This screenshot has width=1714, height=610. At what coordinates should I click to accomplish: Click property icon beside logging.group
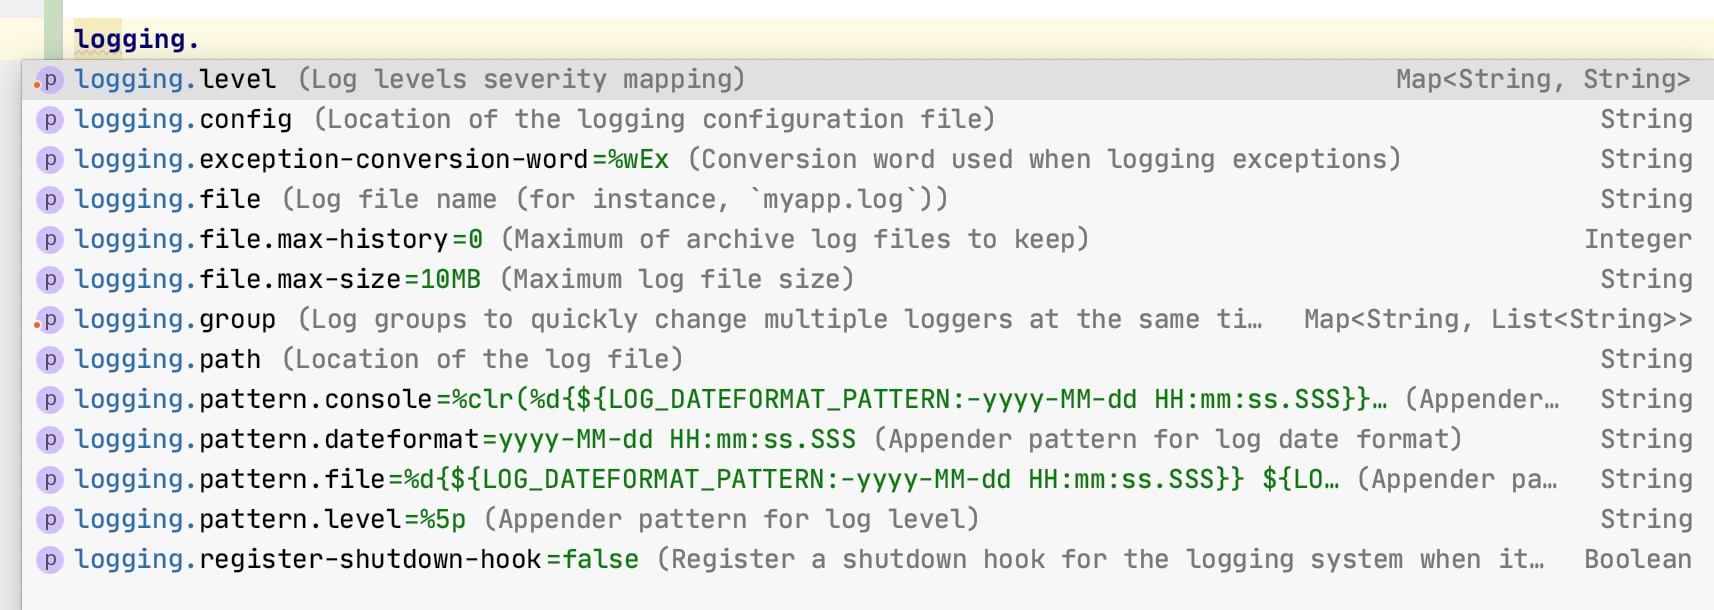(x=49, y=320)
